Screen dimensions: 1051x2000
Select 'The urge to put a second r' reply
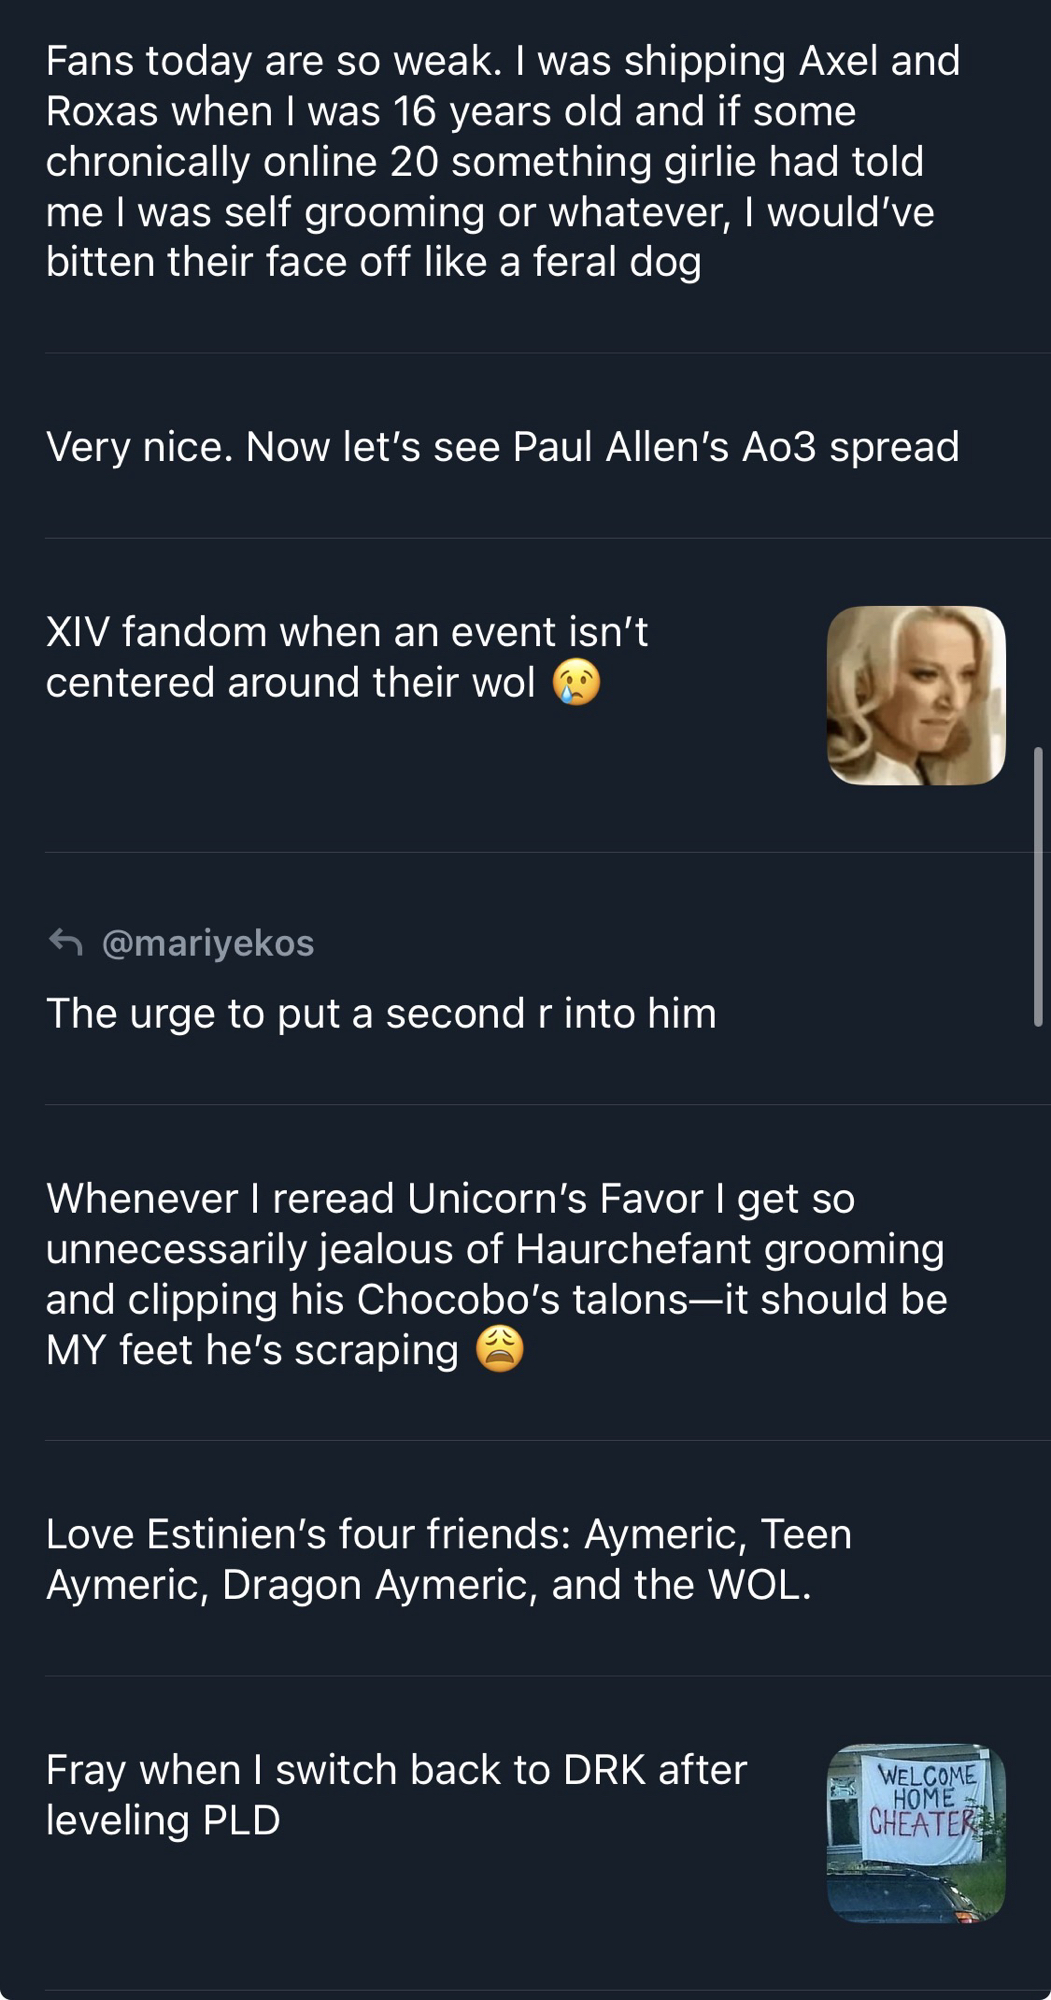pos(381,1014)
